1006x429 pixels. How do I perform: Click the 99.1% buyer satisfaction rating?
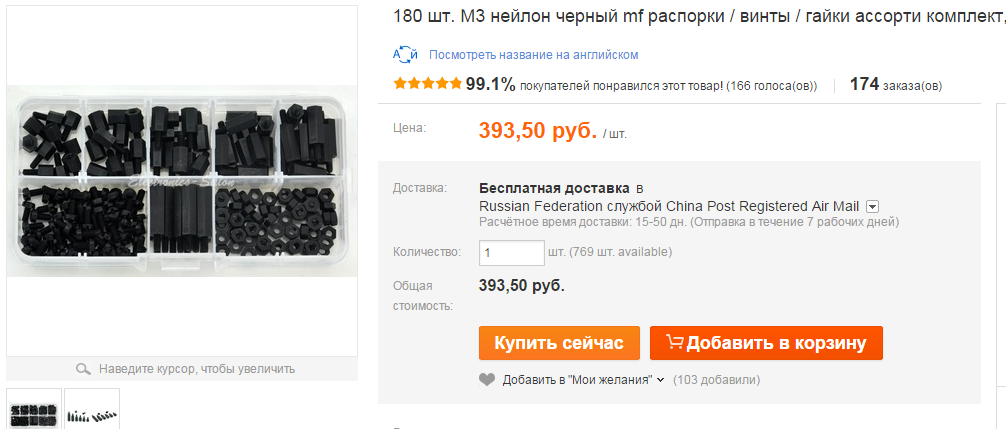pyautogui.click(x=490, y=85)
